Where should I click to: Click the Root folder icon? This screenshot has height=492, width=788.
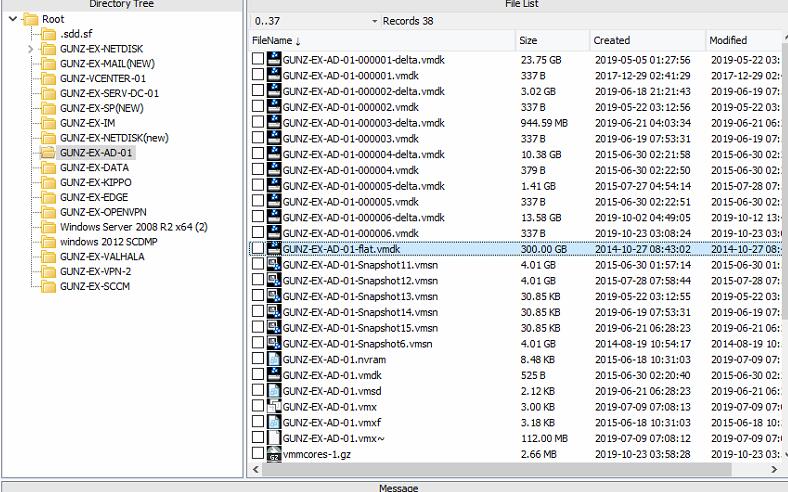point(30,19)
